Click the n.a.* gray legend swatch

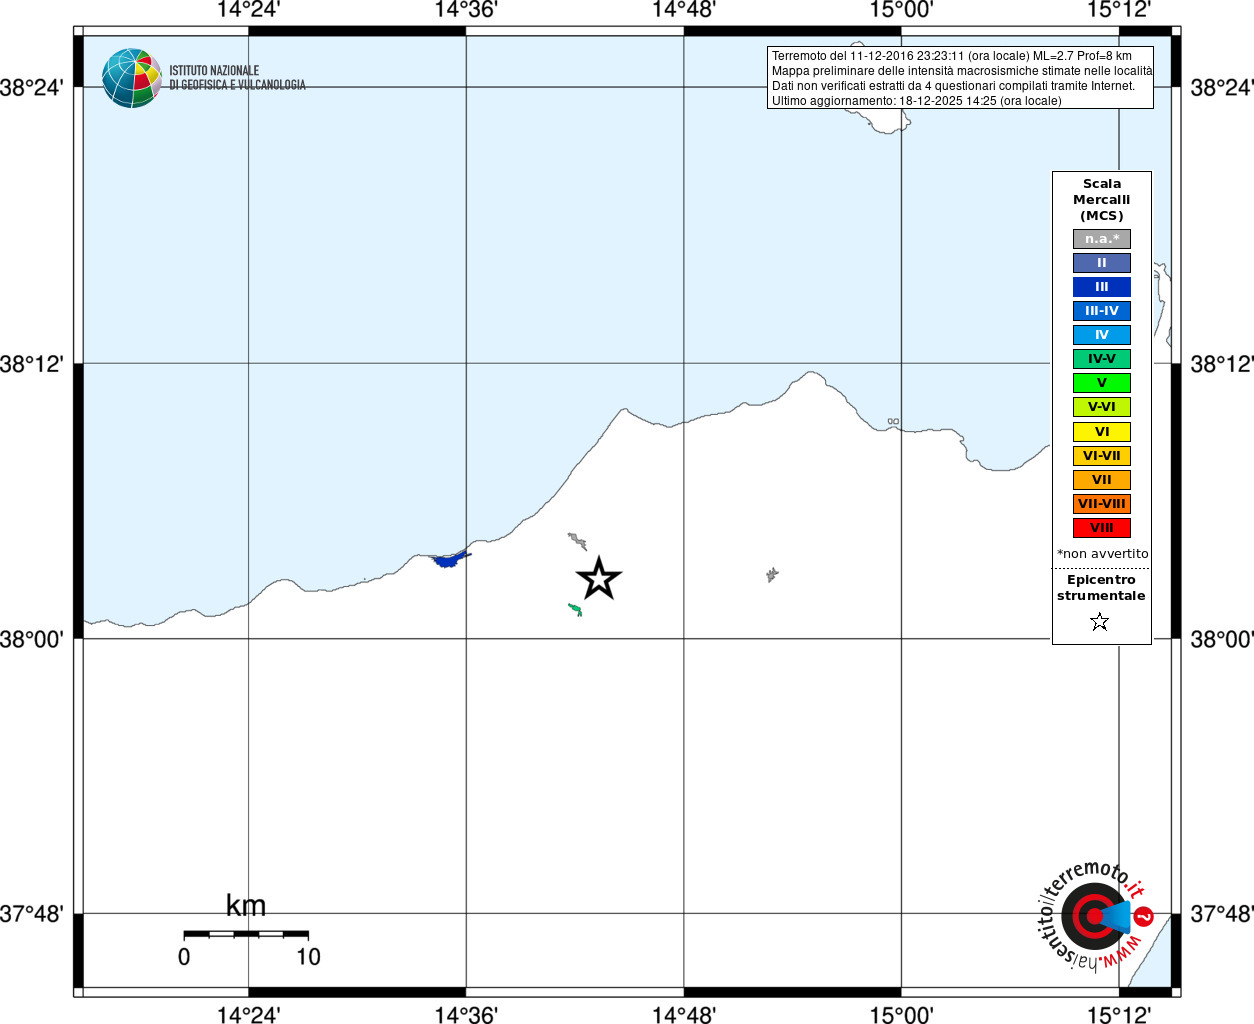[1102, 239]
